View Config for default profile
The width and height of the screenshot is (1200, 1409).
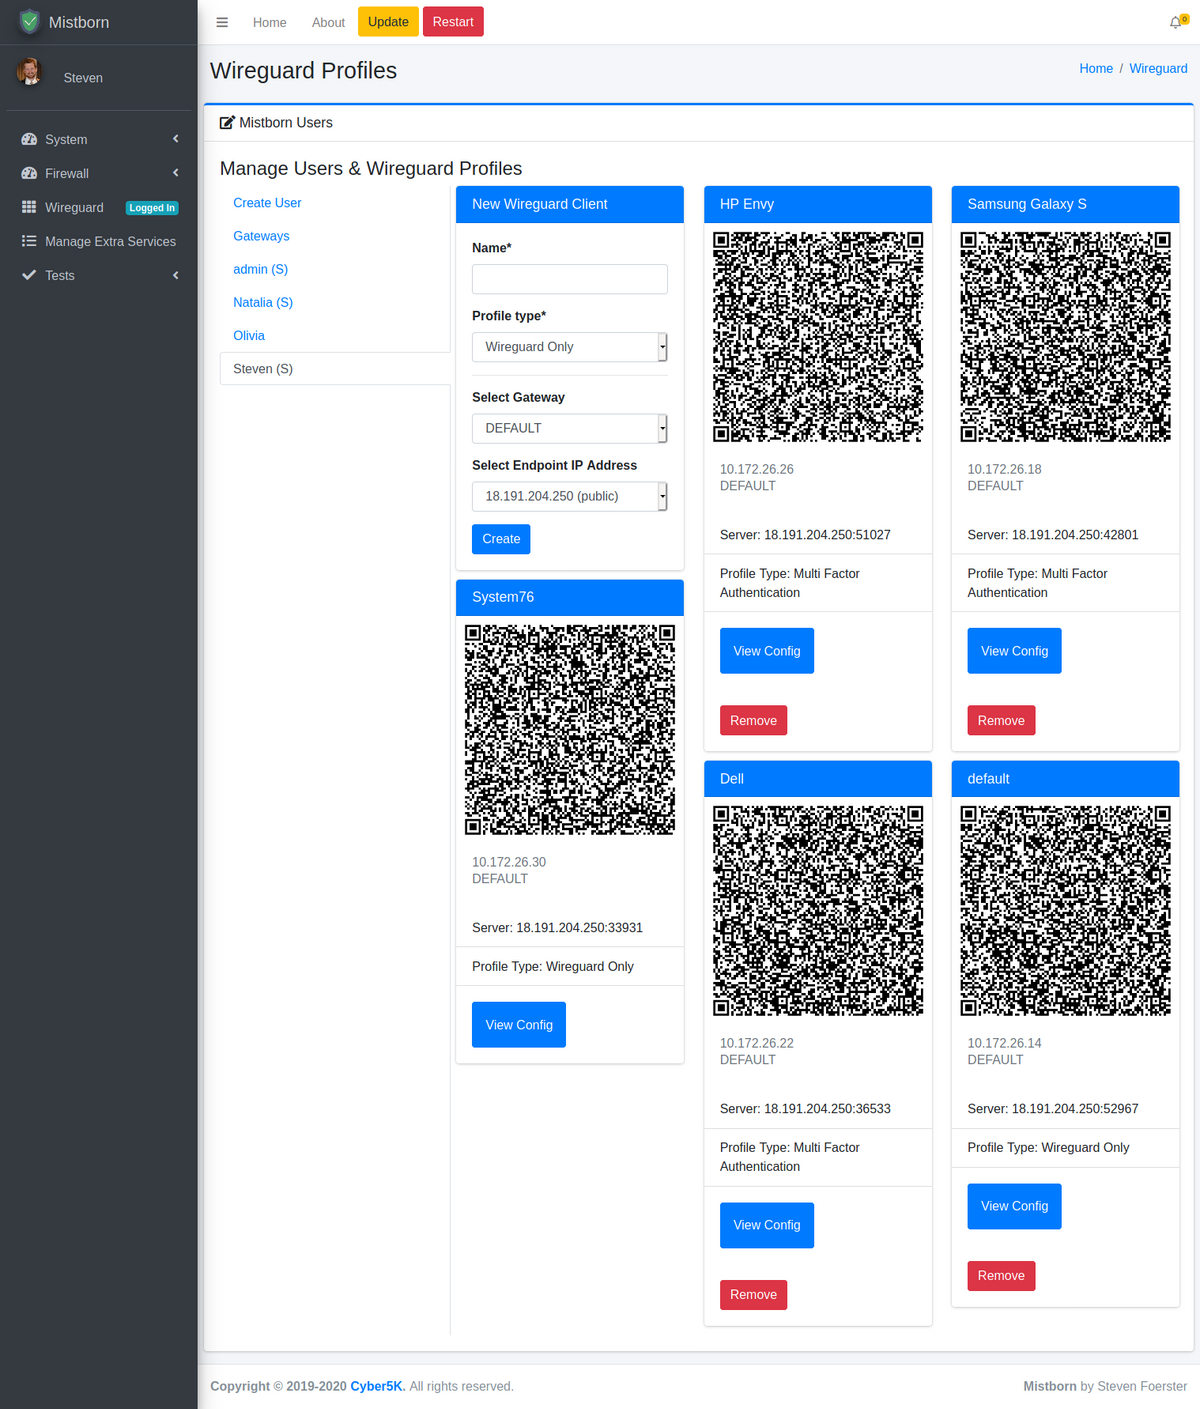point(1014,1206)
